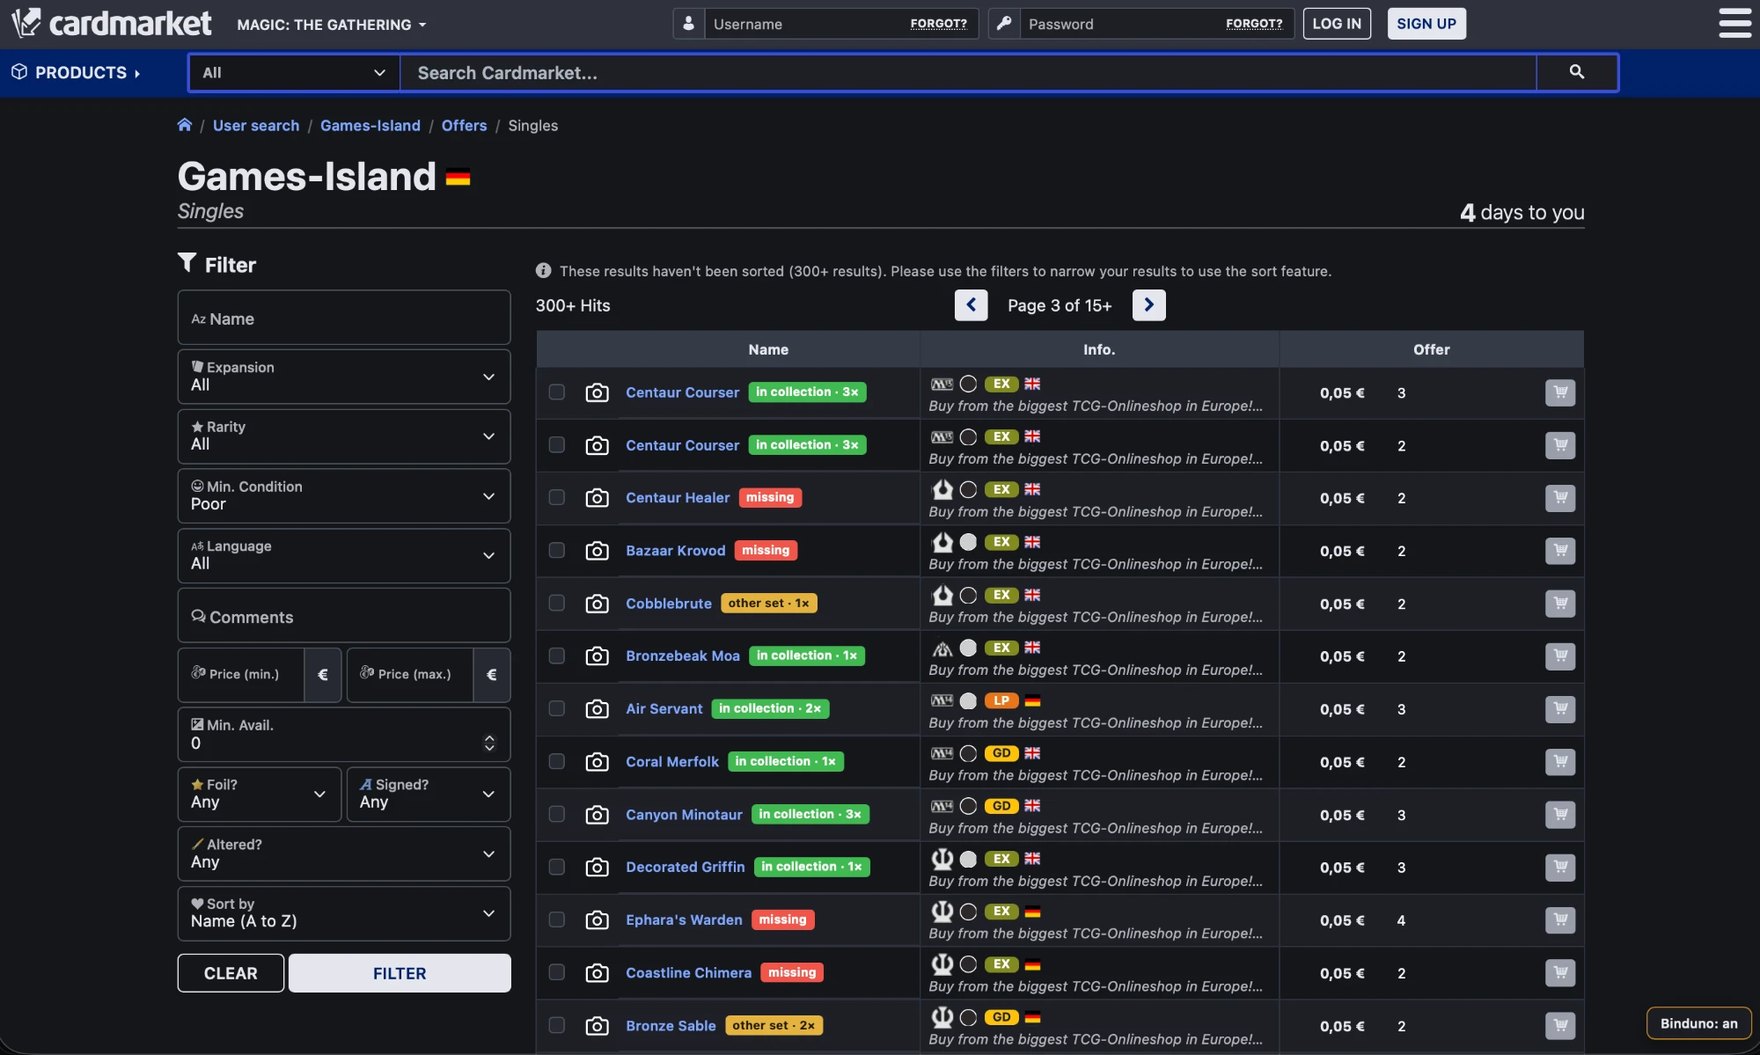1760x1055 pixels.
Task: Click the Comments filter input field
Action: (x=344, y=616)
